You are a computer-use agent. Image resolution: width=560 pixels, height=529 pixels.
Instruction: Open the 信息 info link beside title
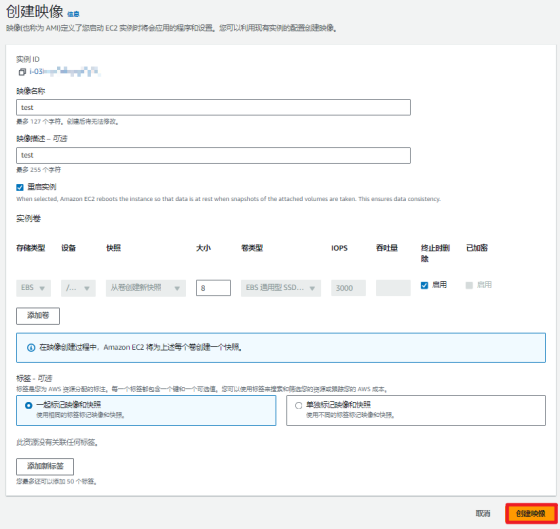tap(73, 14)
